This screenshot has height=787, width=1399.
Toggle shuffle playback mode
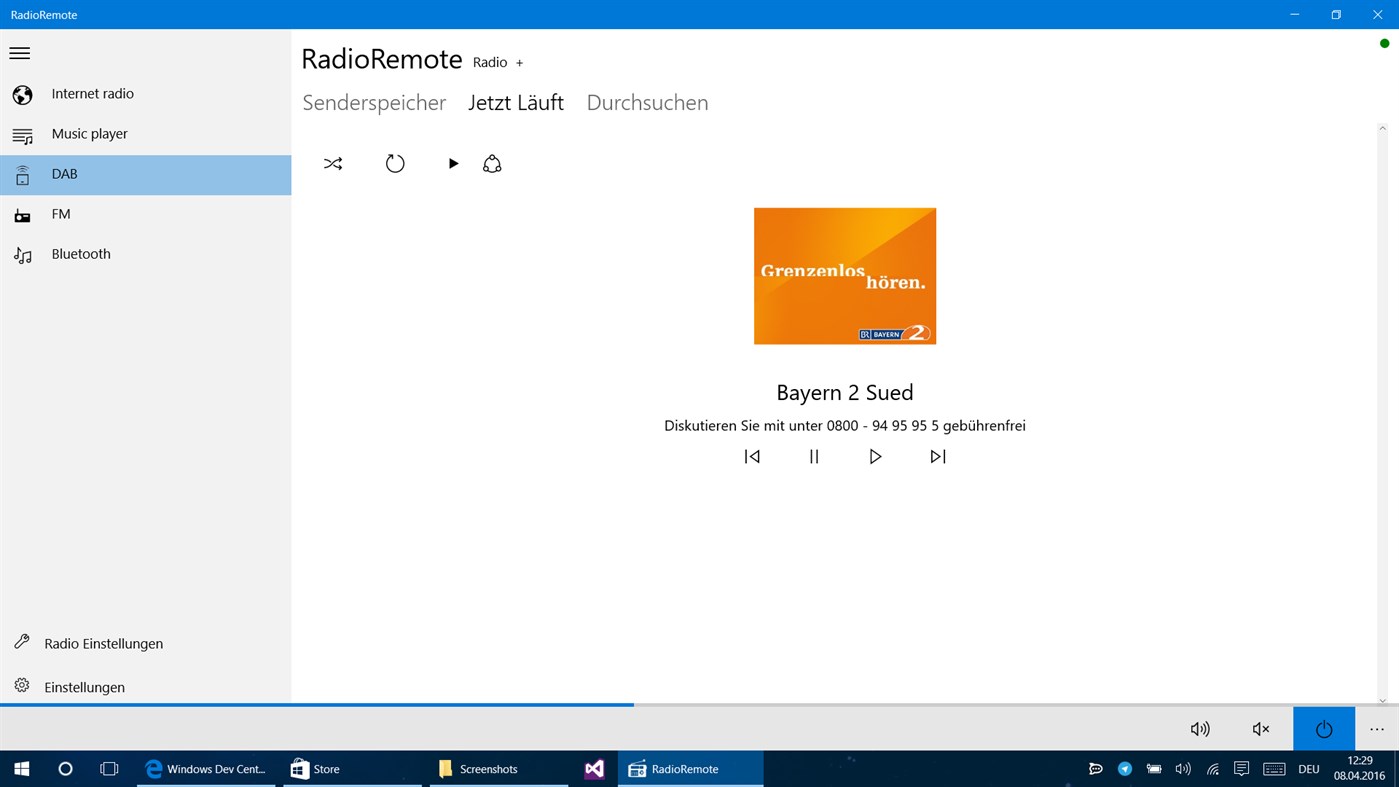(333, 162)
